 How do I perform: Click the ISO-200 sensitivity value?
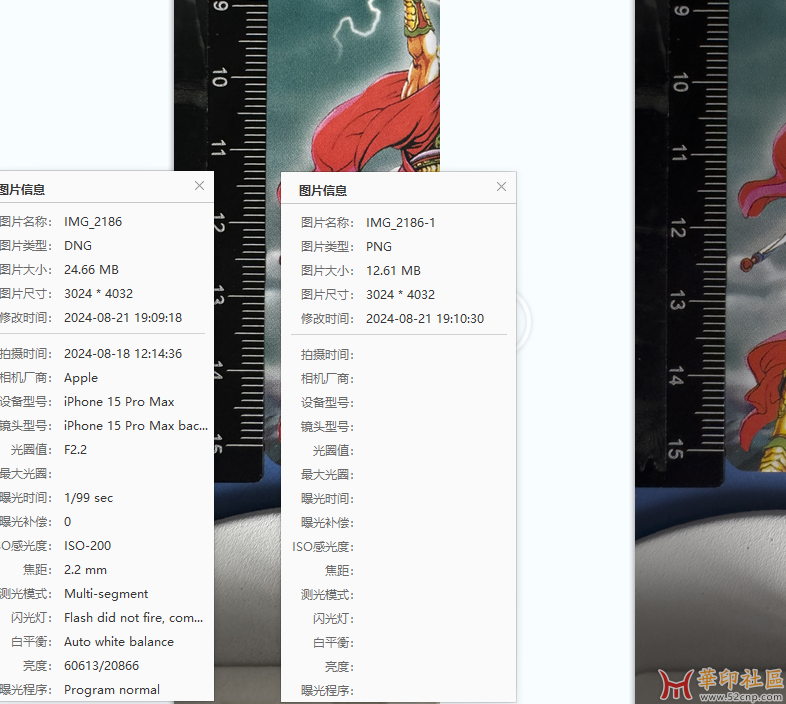pyautogui.click(x=87, y=546)
